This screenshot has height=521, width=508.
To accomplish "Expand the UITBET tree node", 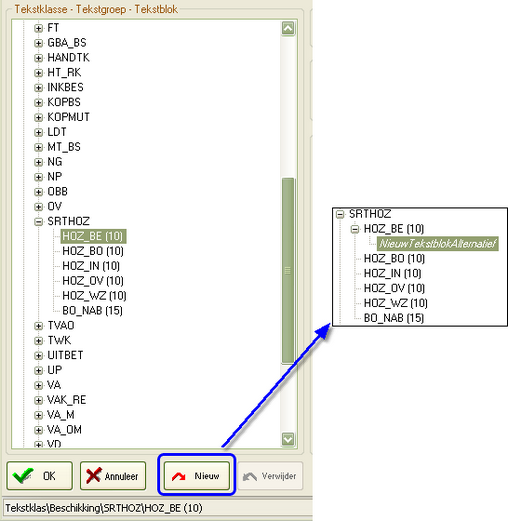I will [x=38, y=356].
